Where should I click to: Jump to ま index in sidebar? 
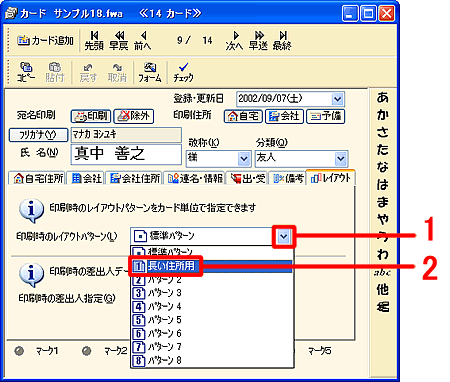coord(382,202)
